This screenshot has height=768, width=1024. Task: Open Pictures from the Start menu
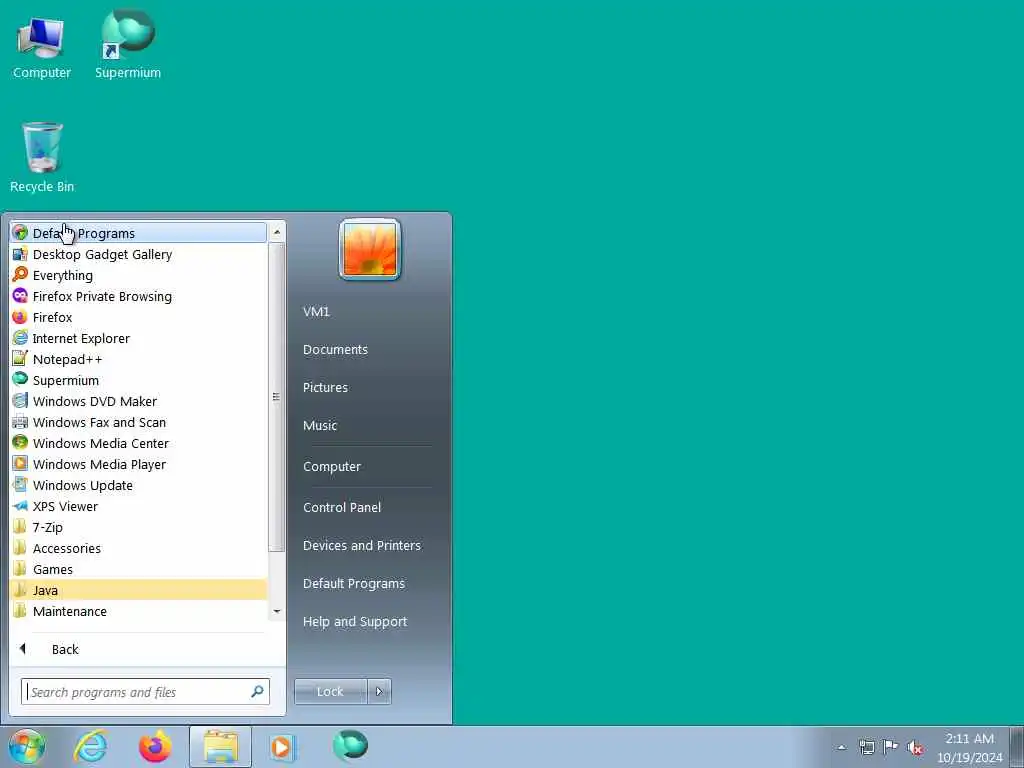click(325, 387)
